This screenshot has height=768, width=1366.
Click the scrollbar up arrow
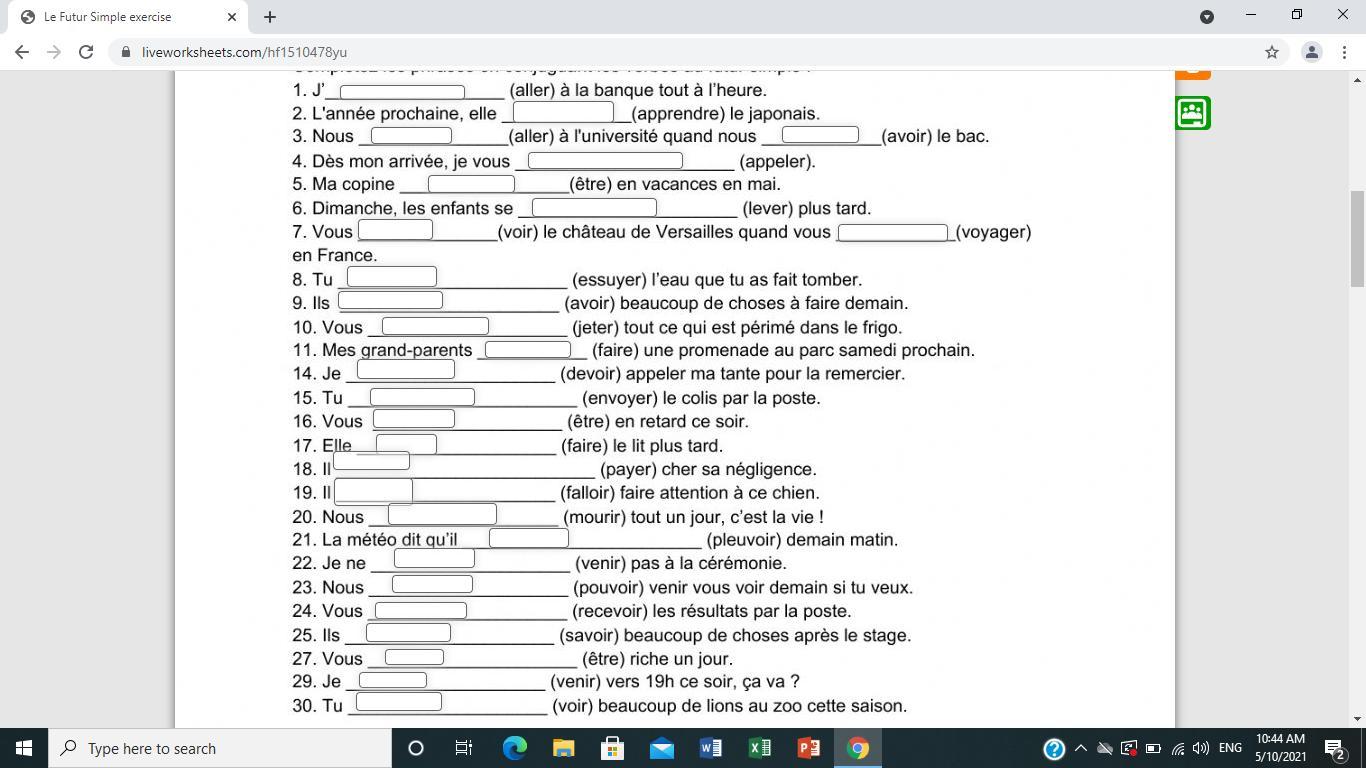1358,79
